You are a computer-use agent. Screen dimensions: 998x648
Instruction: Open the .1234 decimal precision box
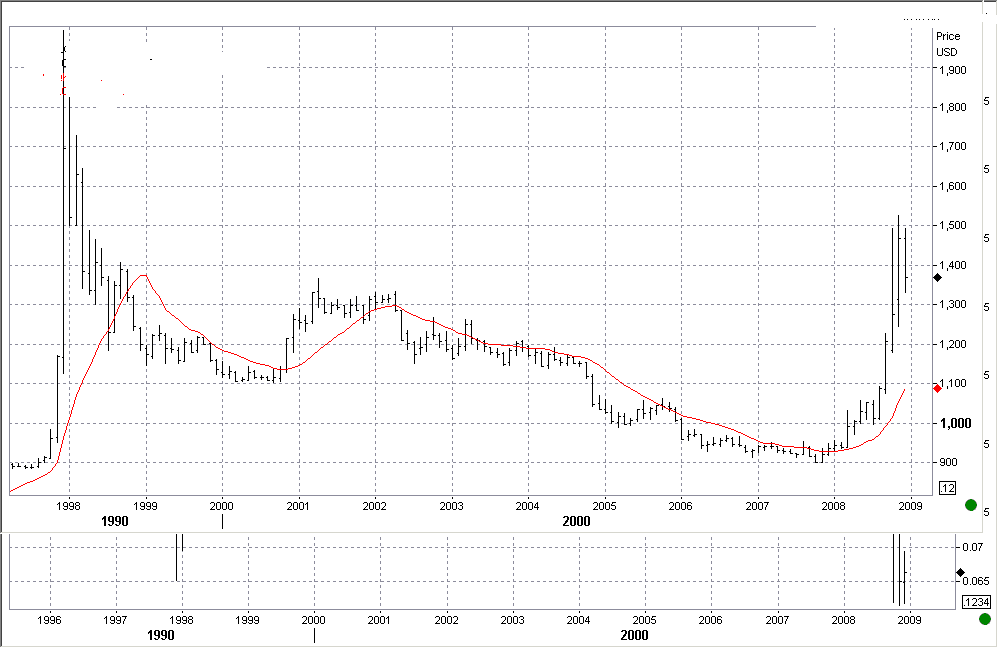click(x=976, y=602)
